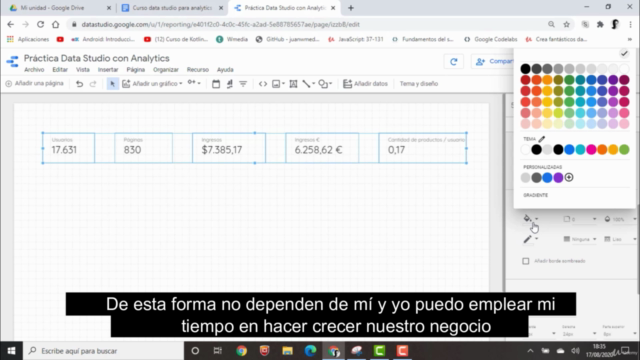Click the Windows search box
640x360 pixels.
104,351
